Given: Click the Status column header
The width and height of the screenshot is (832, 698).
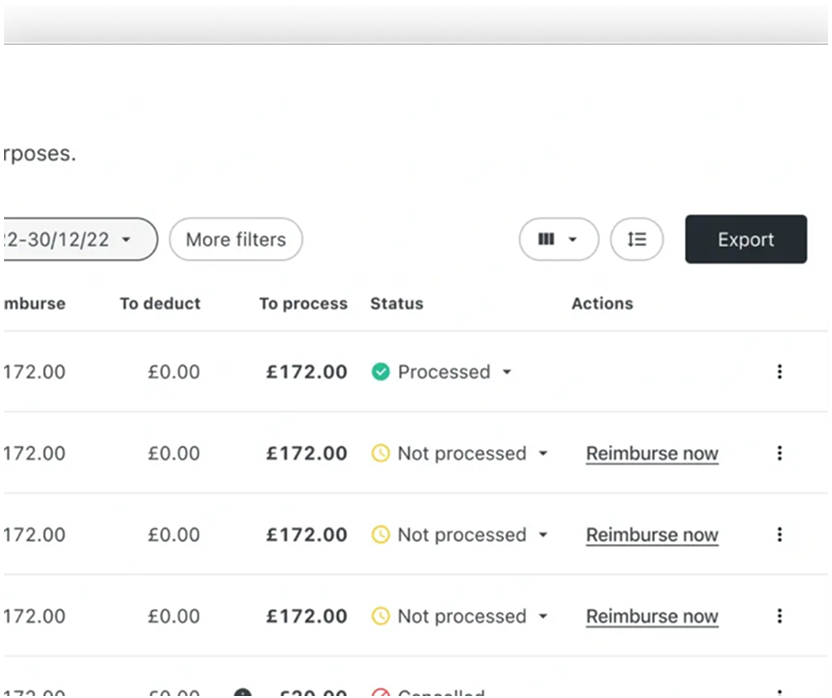Looking at the screenshot, I should click(397, 304).
